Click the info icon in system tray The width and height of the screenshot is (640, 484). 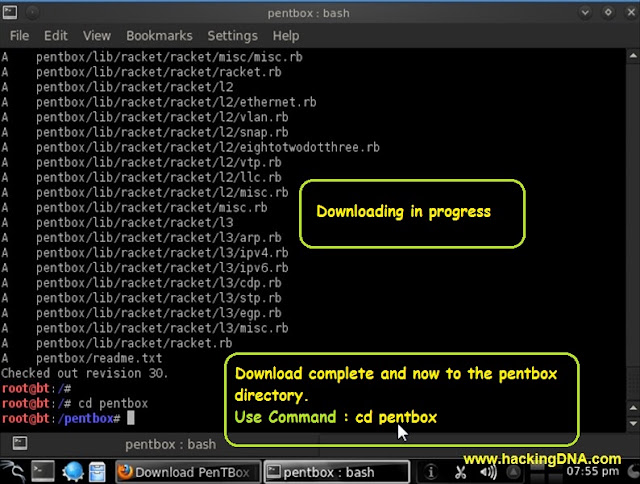[430, 472]
